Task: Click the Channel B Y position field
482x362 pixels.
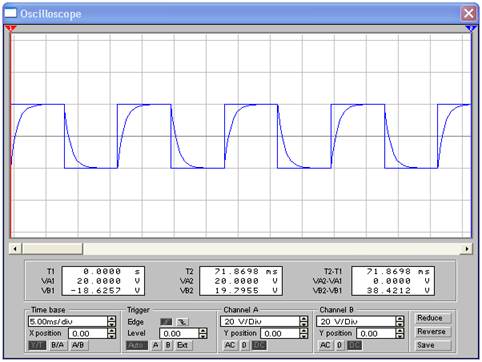Action: tap(376, 334)
